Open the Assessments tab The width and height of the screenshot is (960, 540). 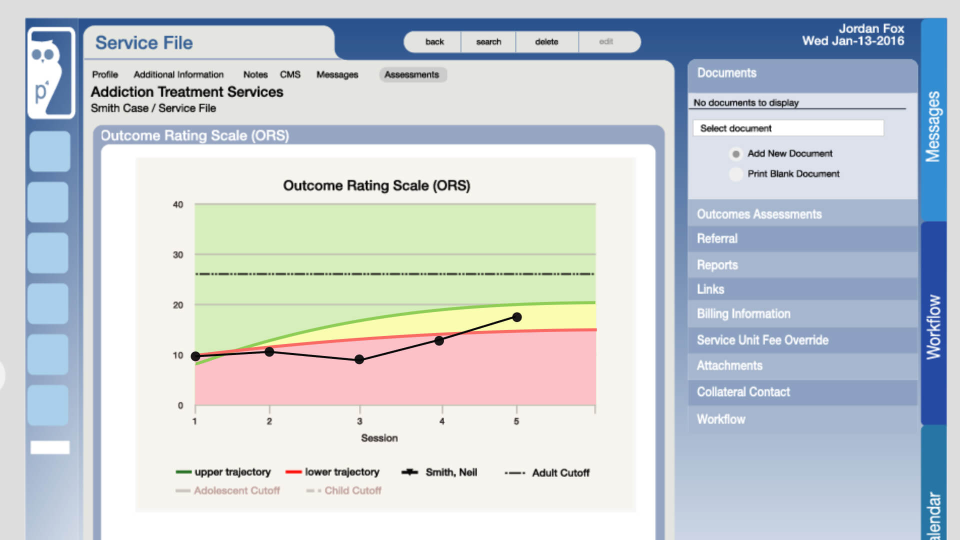411,75
